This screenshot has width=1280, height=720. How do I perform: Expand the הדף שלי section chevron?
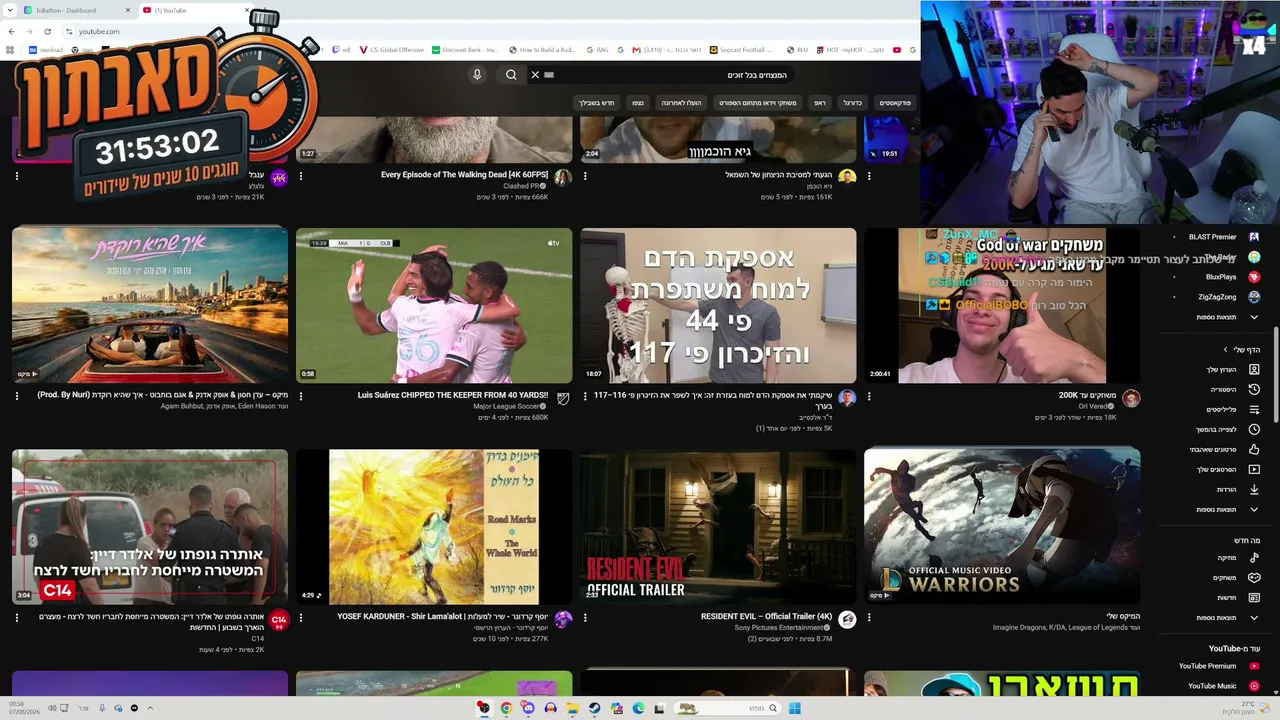(1226, 350)
